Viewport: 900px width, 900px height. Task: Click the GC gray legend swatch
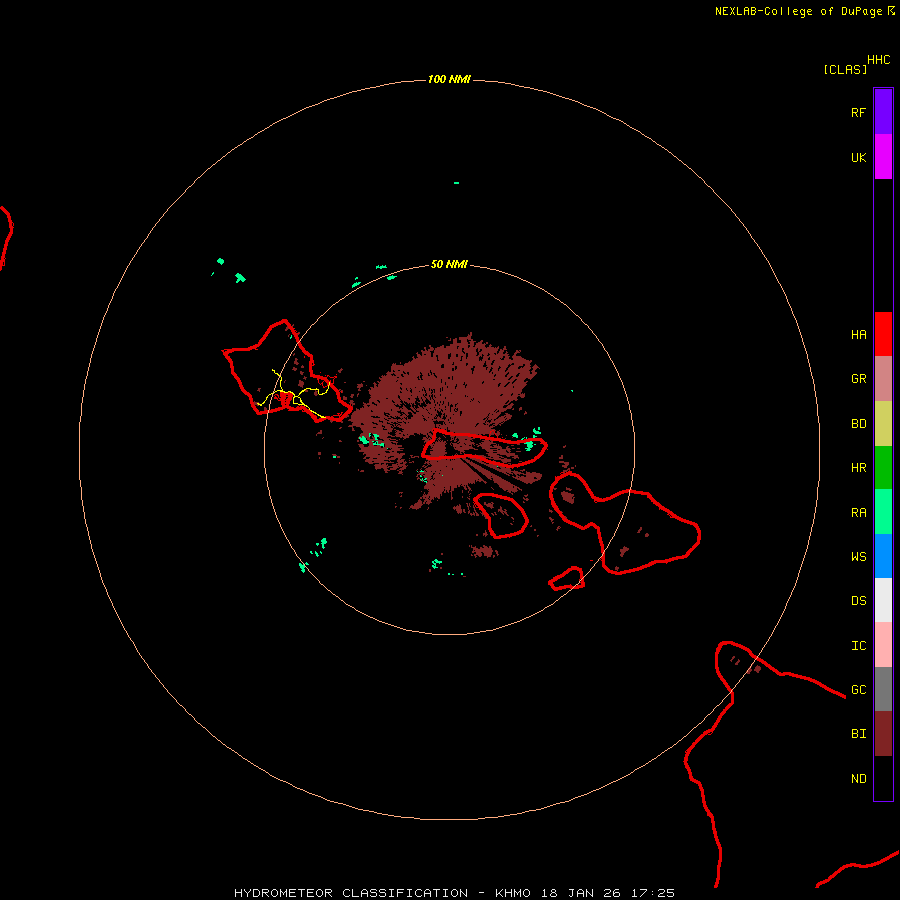pyautogui.click(x=883, y=689)
